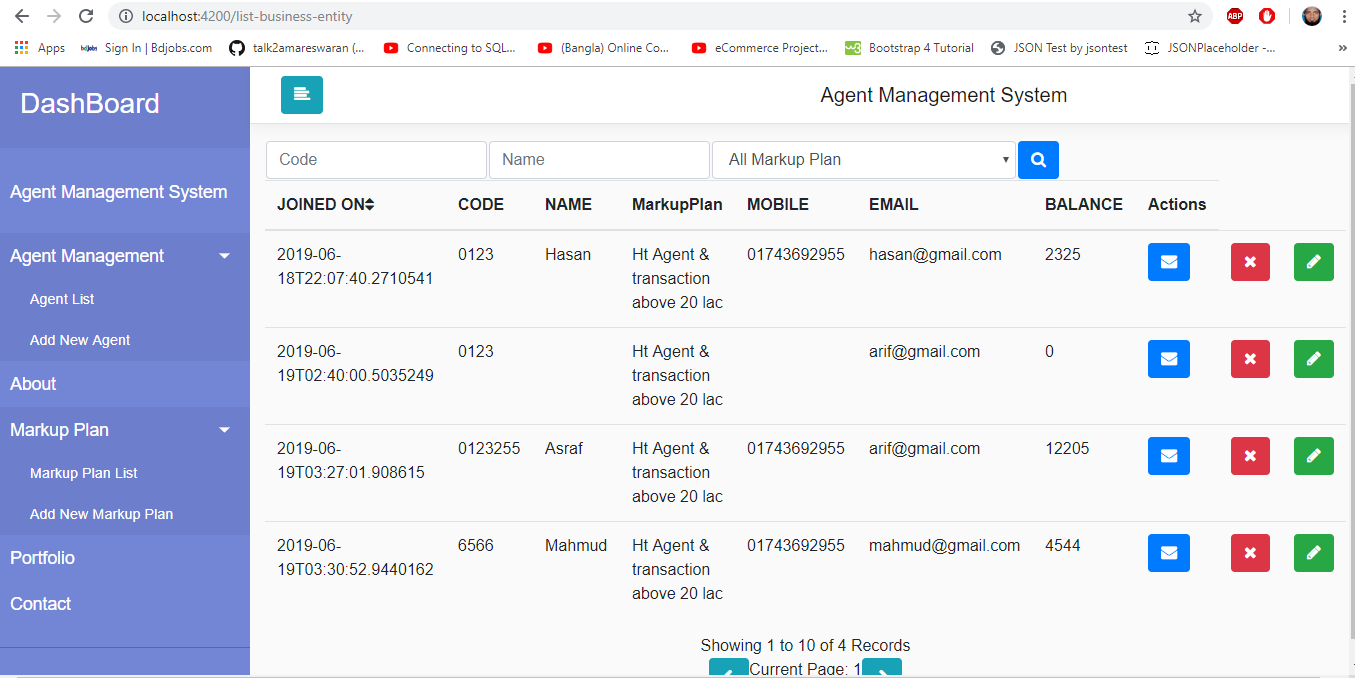Screen dimensions: 1355x678
Task: Click envelope button in balance 0 row
Action: [x=1169, y=359]
